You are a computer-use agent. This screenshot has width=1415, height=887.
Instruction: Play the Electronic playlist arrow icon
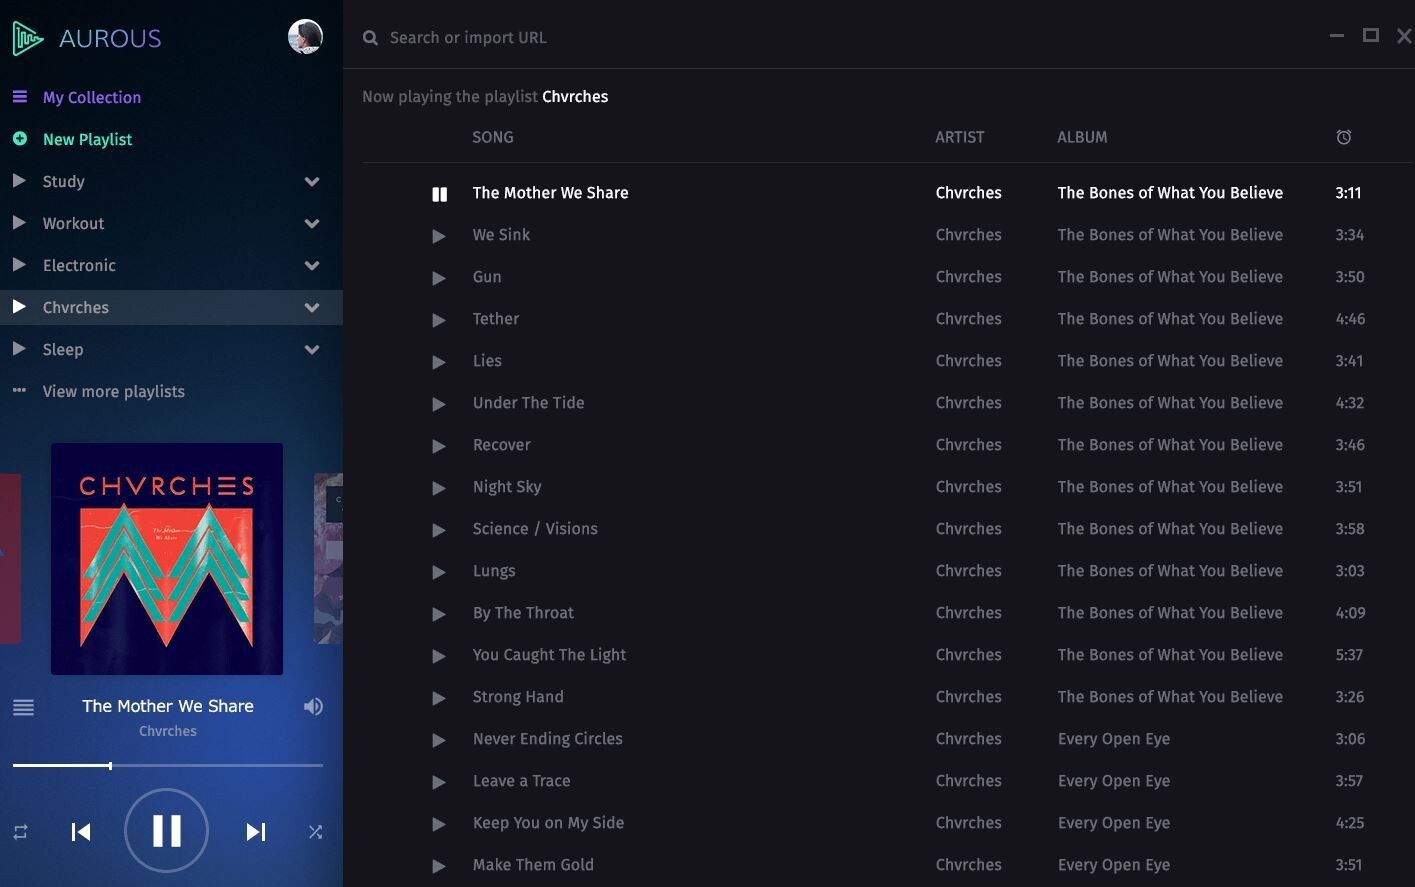click(19, 265)
